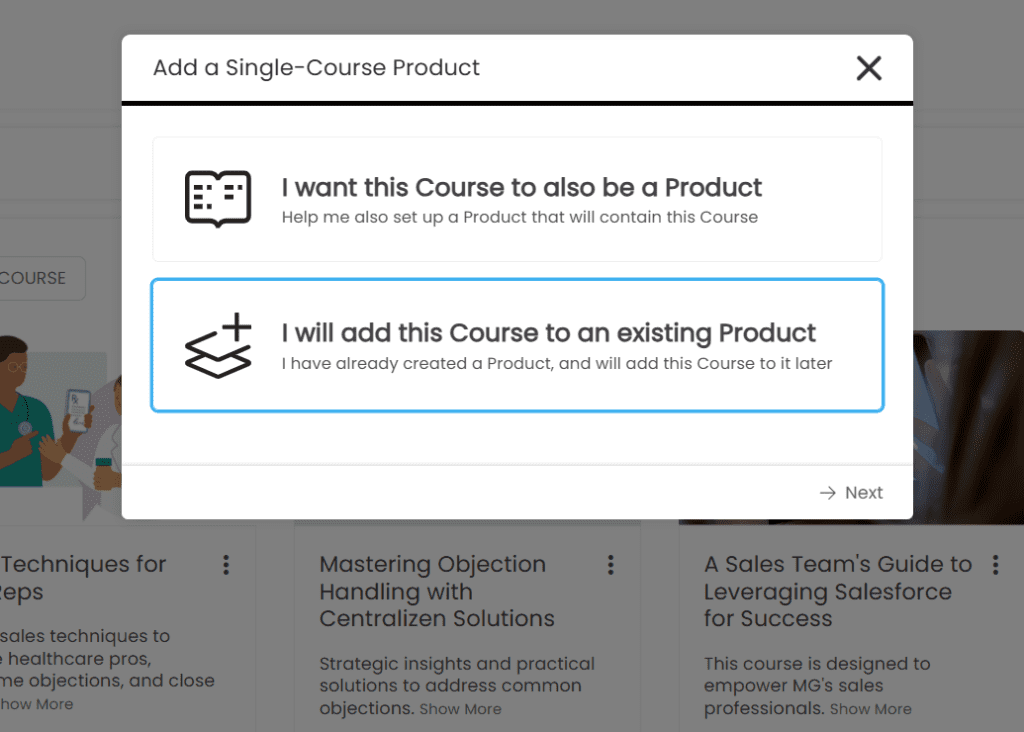This screenshot has height=732, width=1024.
Task: Click the partially visible COURSE button
Action: [x=40, y=278]
